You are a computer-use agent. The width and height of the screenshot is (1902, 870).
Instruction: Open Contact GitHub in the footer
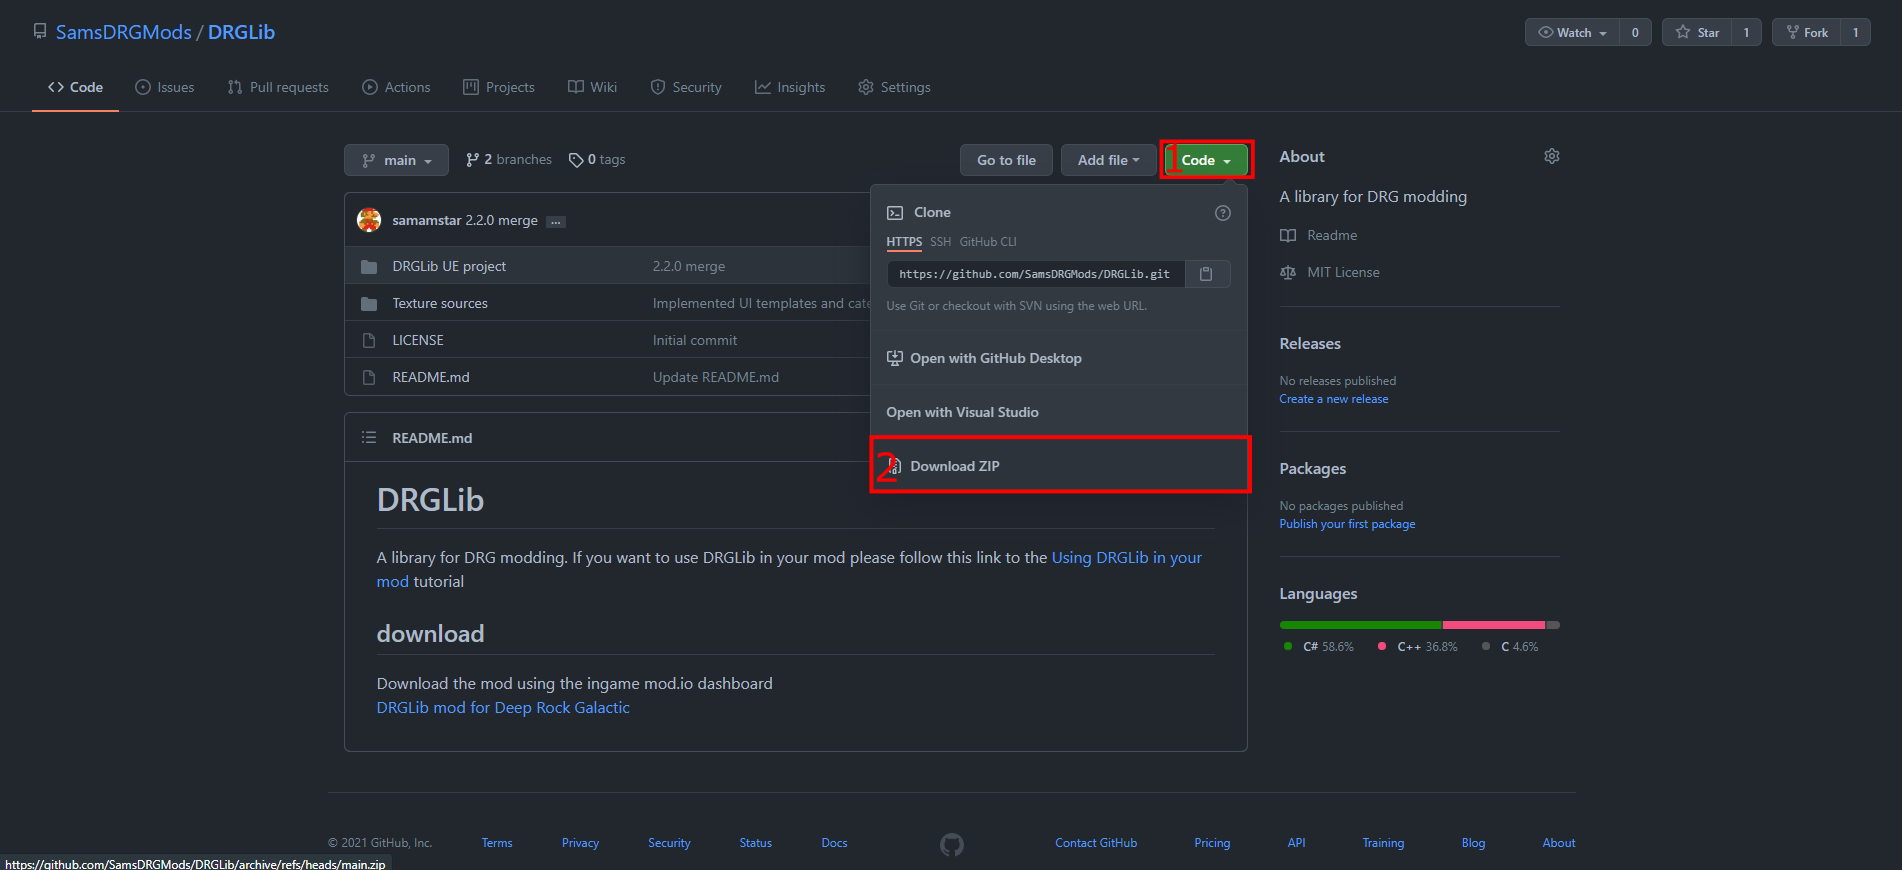click(x=1096, y=843)
